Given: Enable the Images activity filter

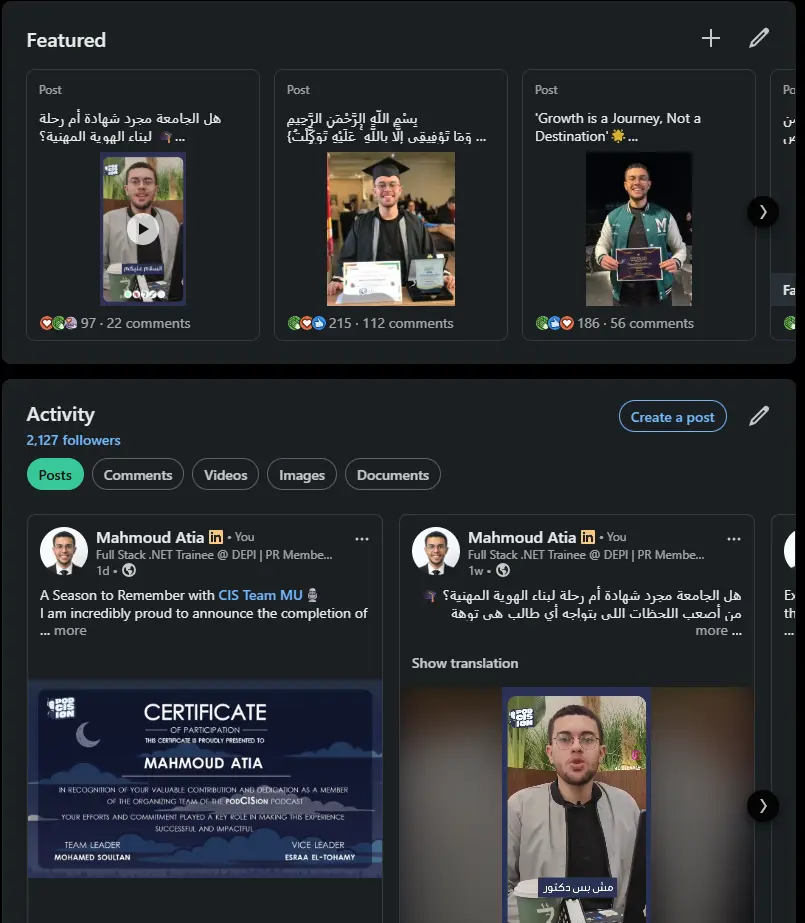Looking at the screenshot, I should [x=301, y=474].
